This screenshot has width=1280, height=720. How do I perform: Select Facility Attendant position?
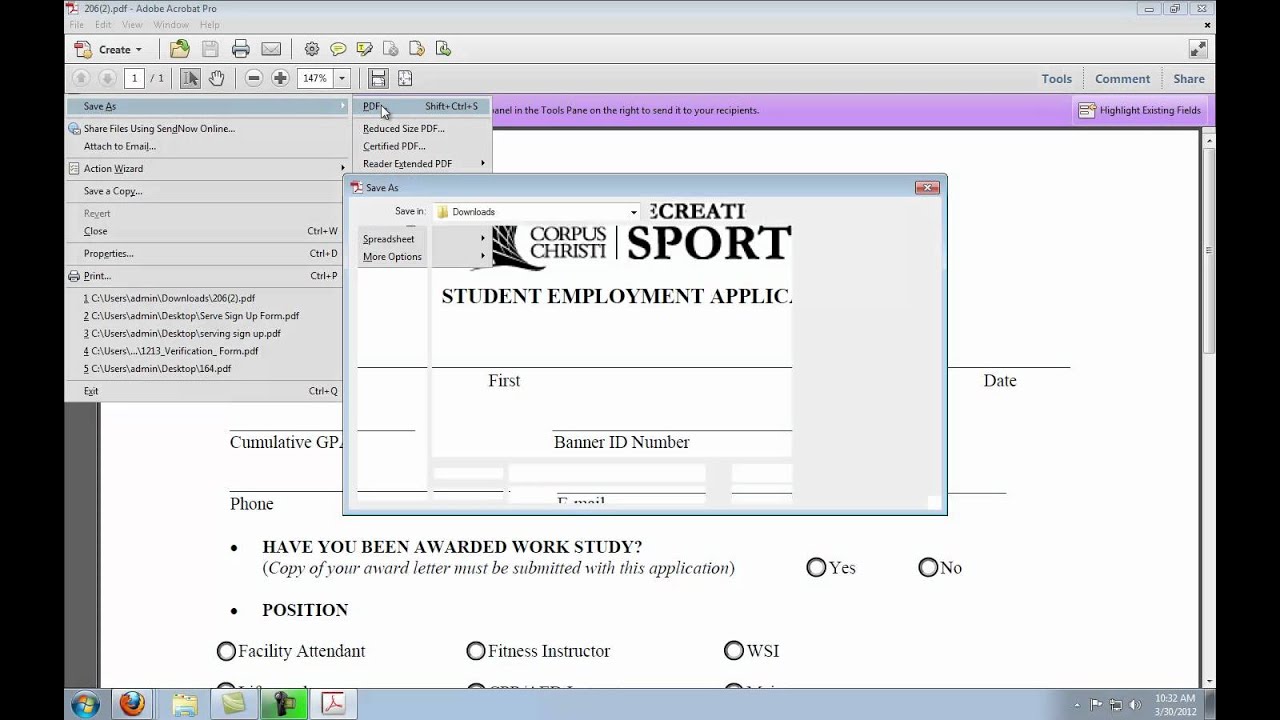[226, 651]
